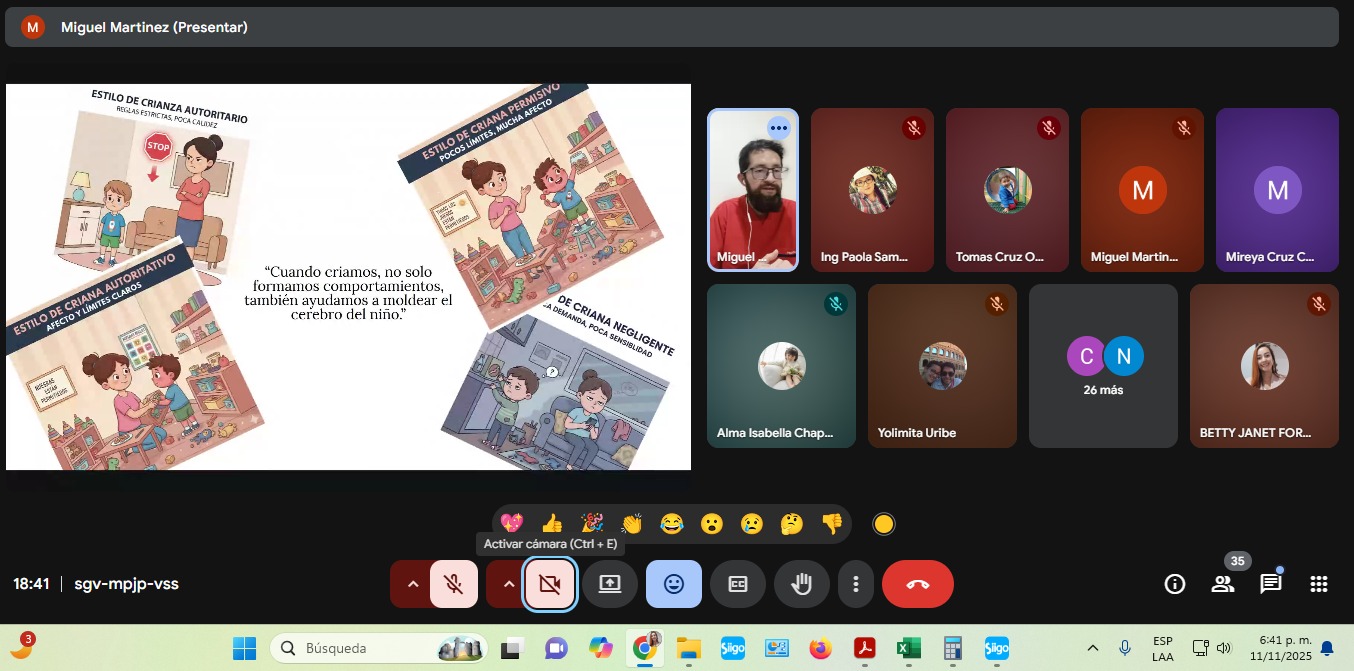Viewport: 1354px width, 671px height.
Task: Send laughing face reaction
Action: point(672,523)
